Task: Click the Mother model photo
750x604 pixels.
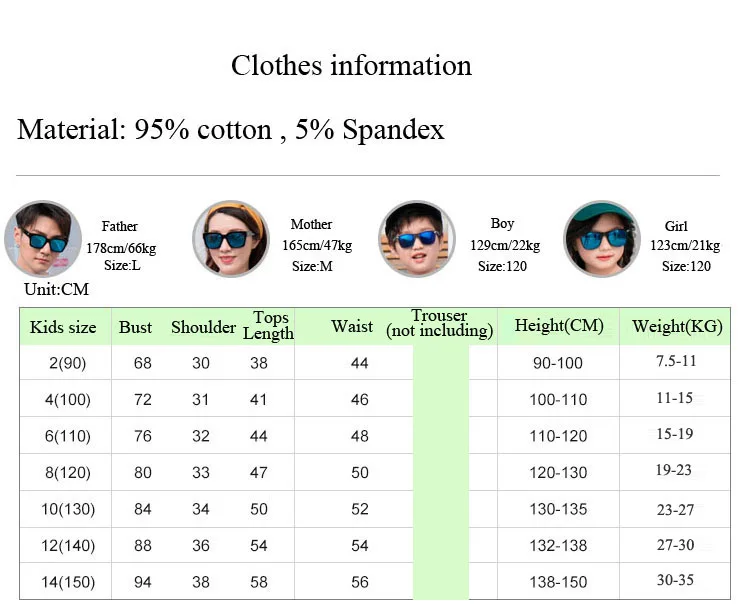Action: pos(231,238)
